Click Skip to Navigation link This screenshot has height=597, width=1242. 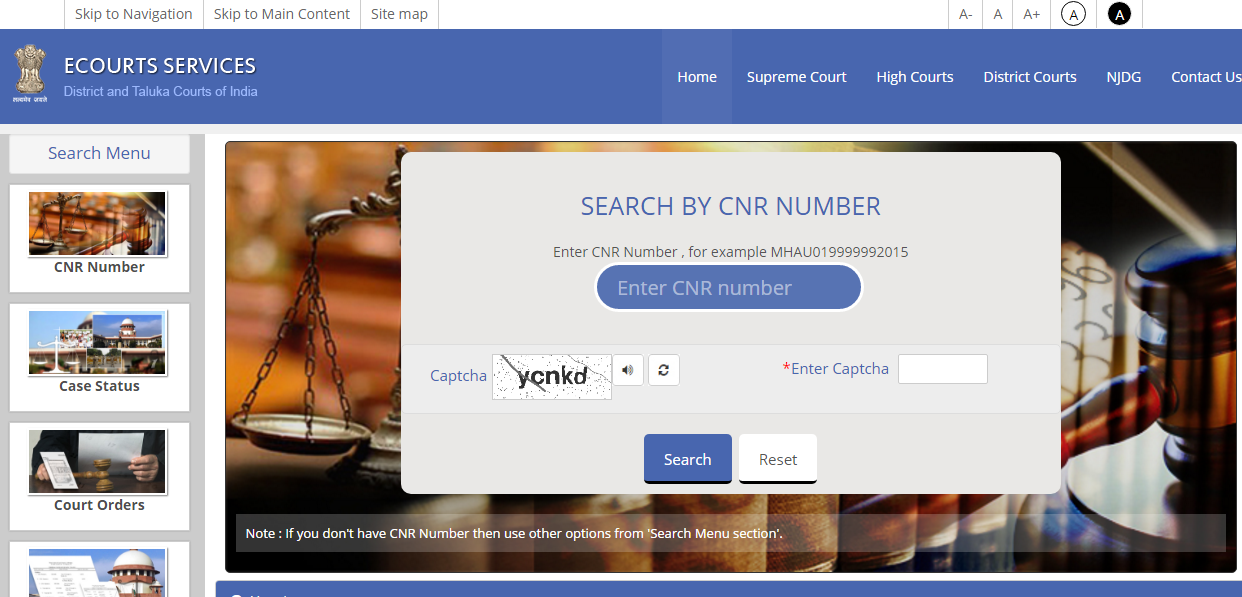click(x=133, y=14)
